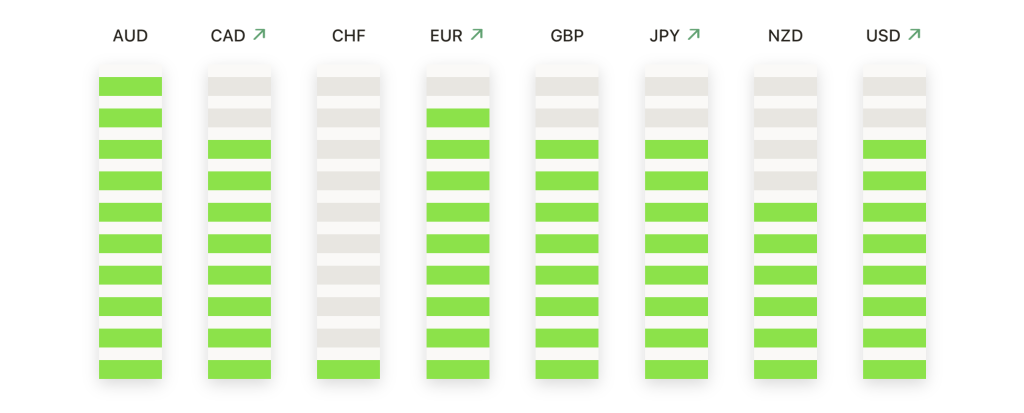
Task: Click the JPY currency label text
Action: click(665, 36)
